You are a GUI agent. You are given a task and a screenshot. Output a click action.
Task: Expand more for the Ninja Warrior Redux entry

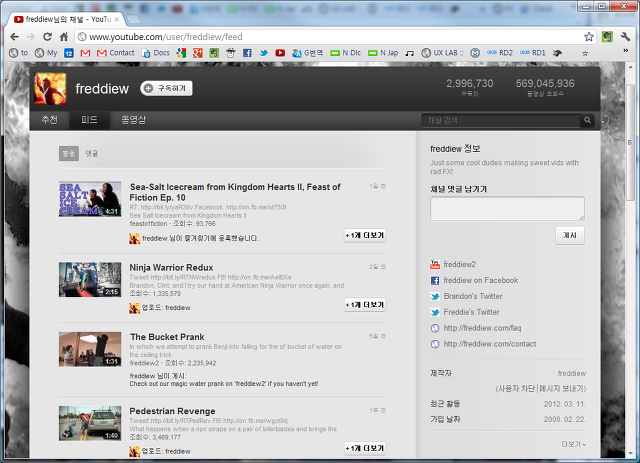[x=365, y=305]
